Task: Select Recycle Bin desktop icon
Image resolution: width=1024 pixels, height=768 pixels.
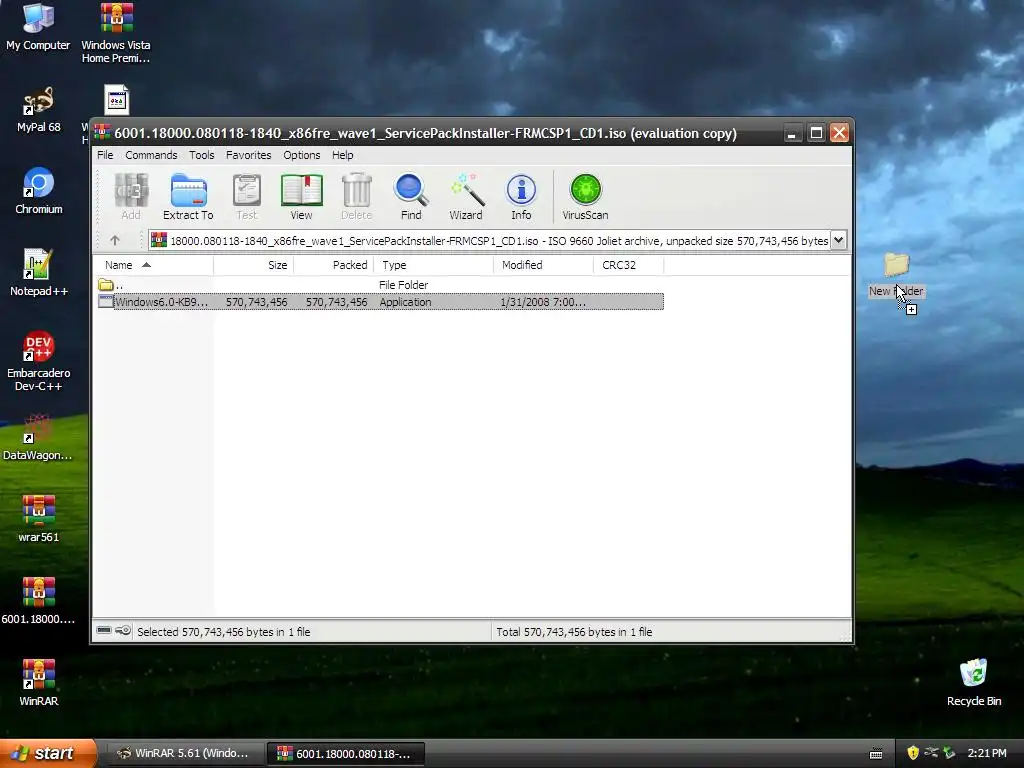Action: (974, 683)
